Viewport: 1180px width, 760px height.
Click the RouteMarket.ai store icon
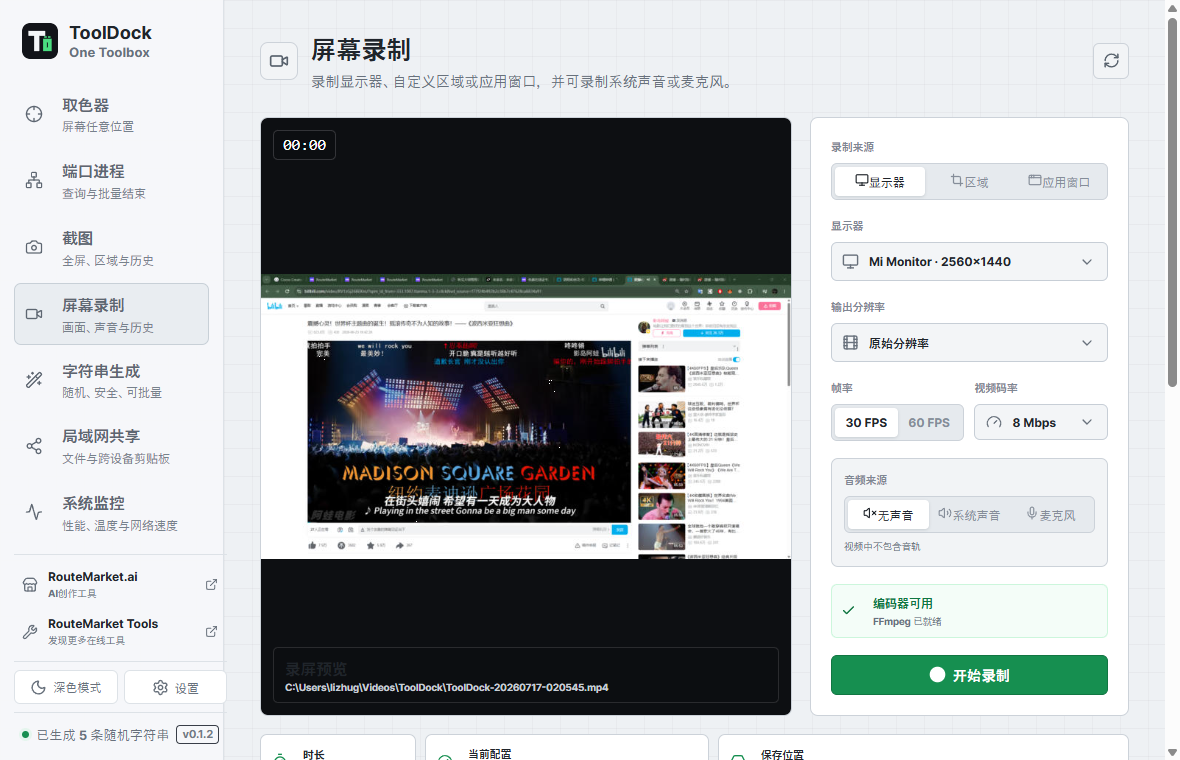pos(30,585)
